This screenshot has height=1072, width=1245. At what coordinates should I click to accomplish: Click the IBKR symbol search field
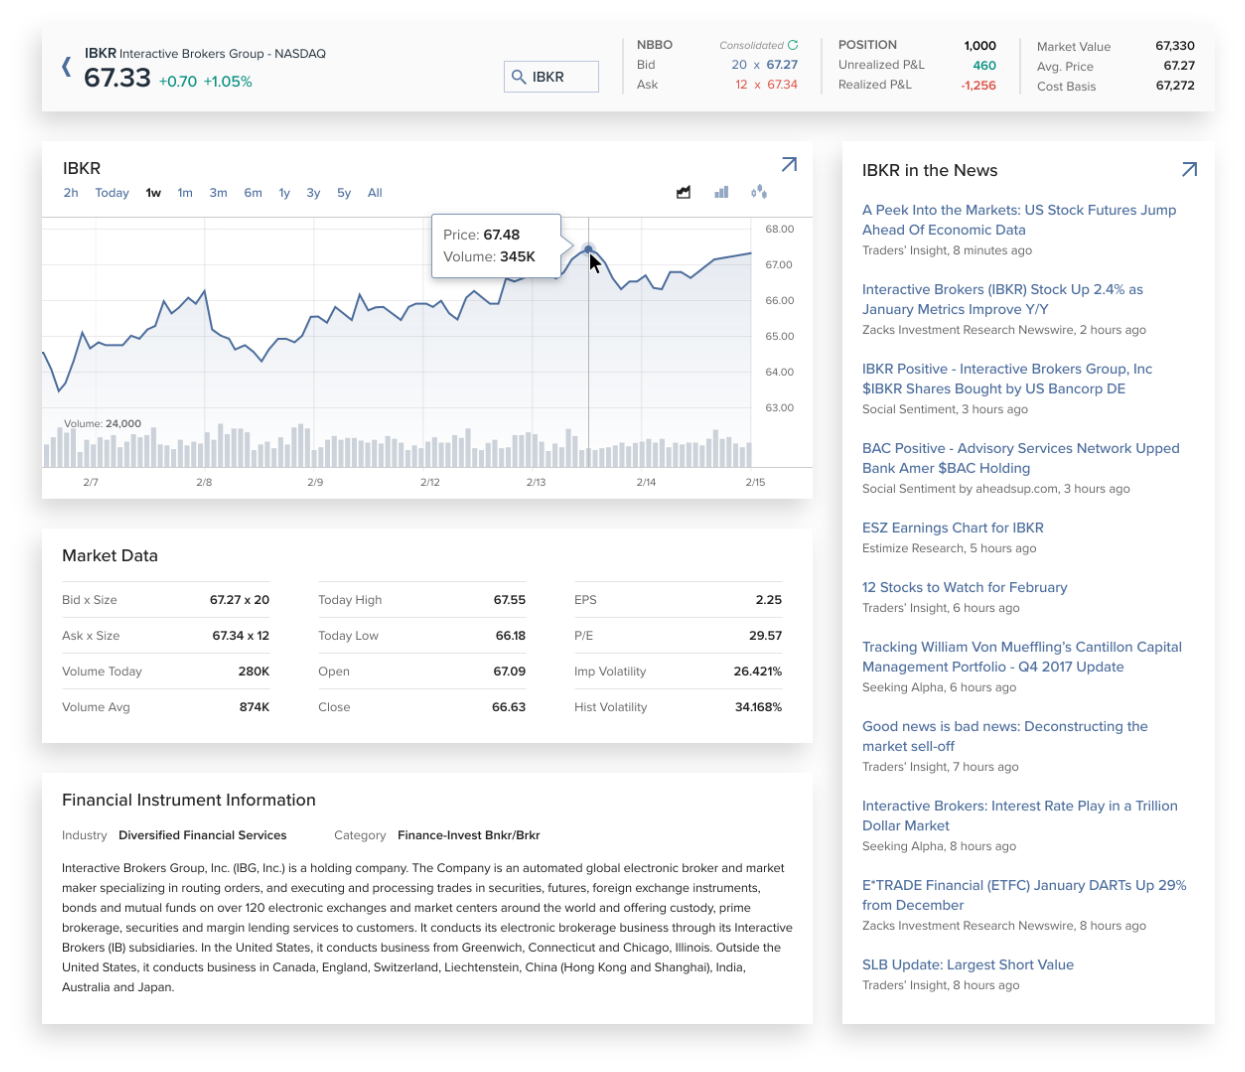pyautogui.click(x=562, y=77)
